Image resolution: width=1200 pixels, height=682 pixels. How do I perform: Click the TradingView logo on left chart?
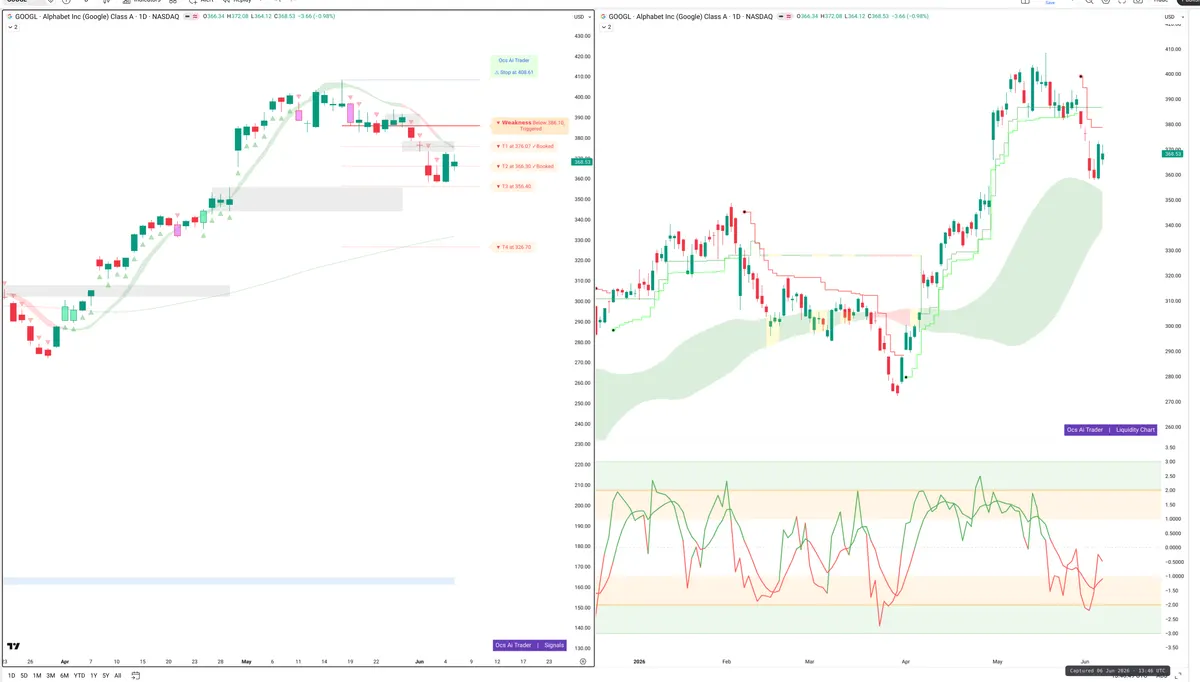[x=13, y=646]
